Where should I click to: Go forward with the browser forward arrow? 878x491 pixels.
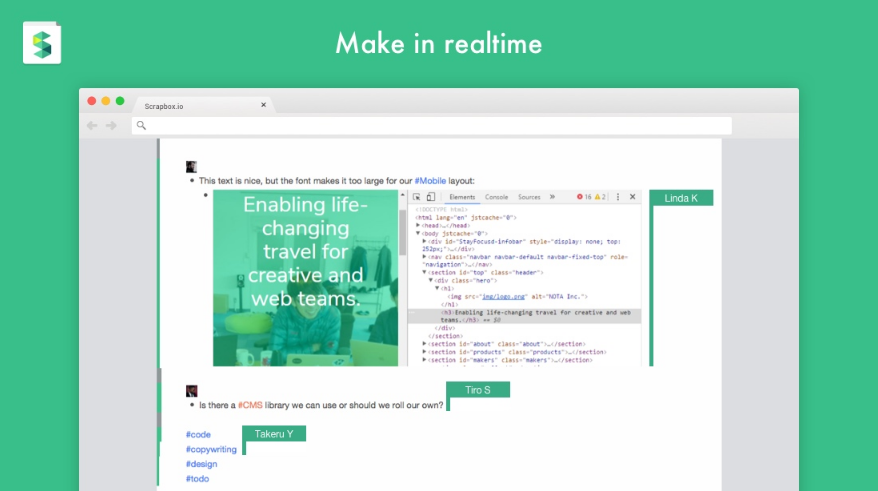click(x=111, y=125)
